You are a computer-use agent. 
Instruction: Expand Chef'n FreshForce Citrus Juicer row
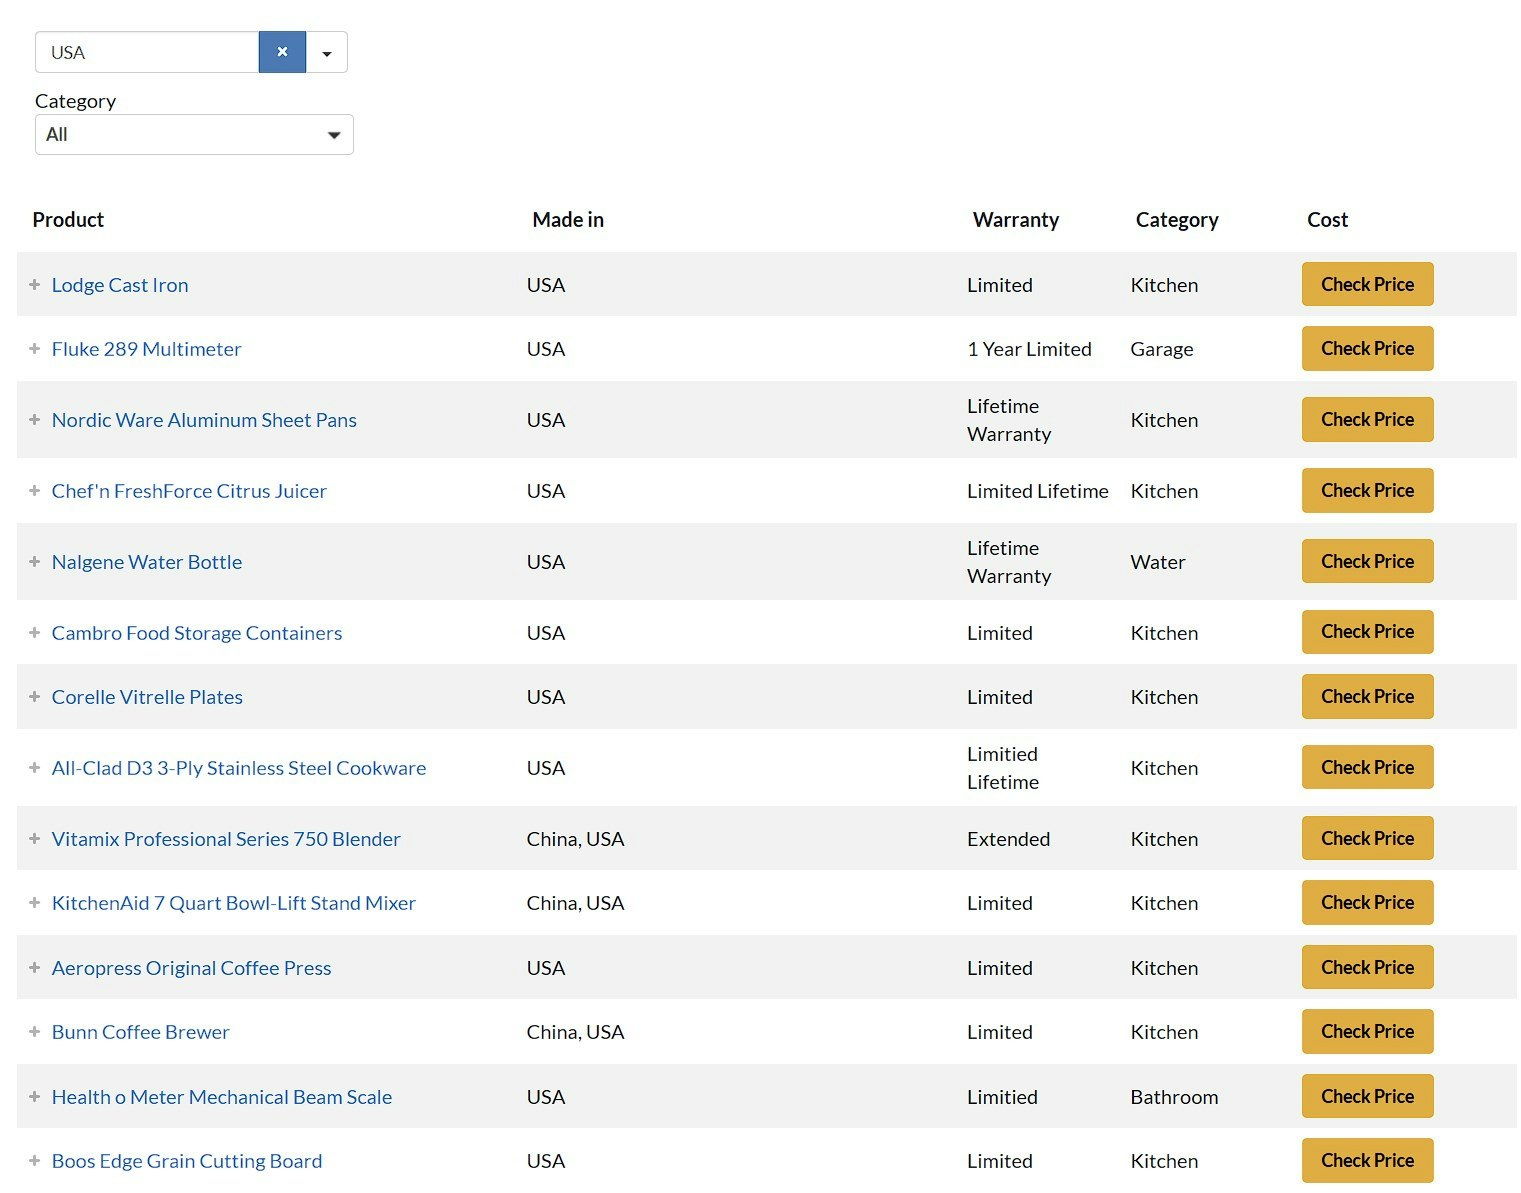pos(34,491)
